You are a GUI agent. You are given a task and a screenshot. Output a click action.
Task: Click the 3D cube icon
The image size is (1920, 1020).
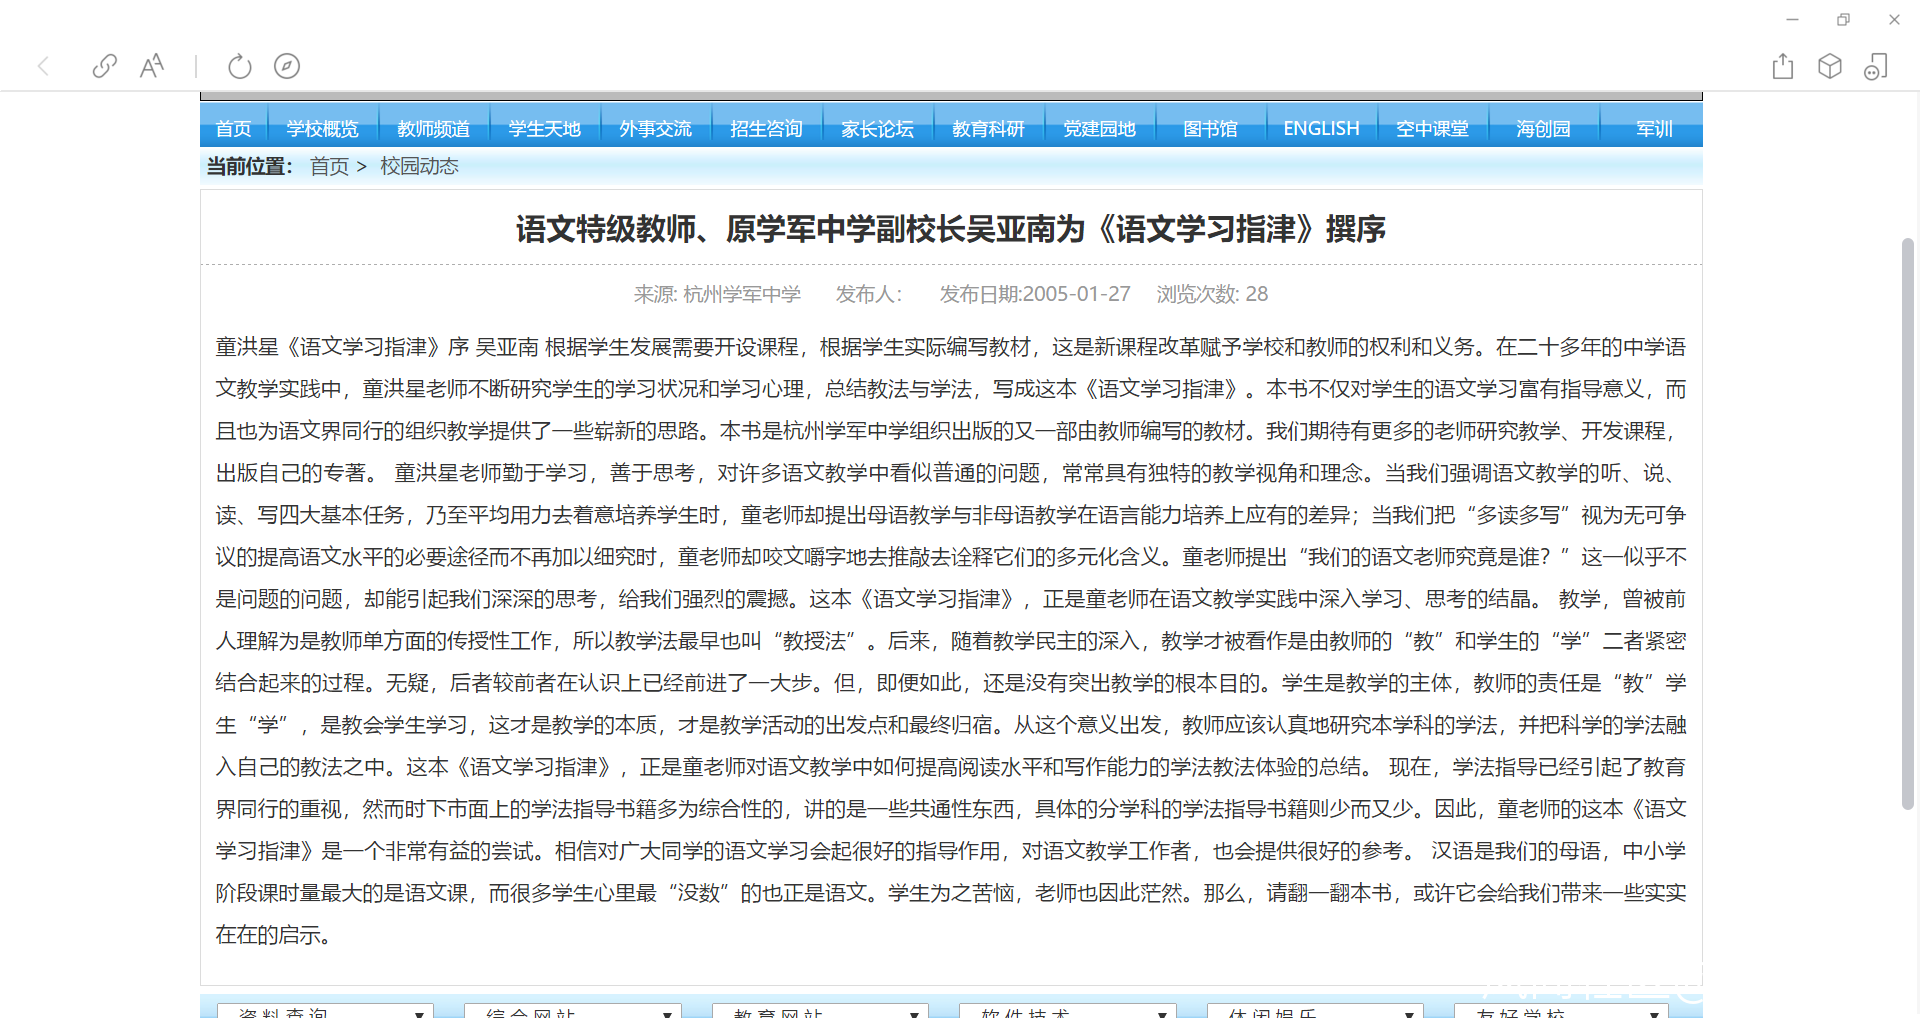point(1829,66)
